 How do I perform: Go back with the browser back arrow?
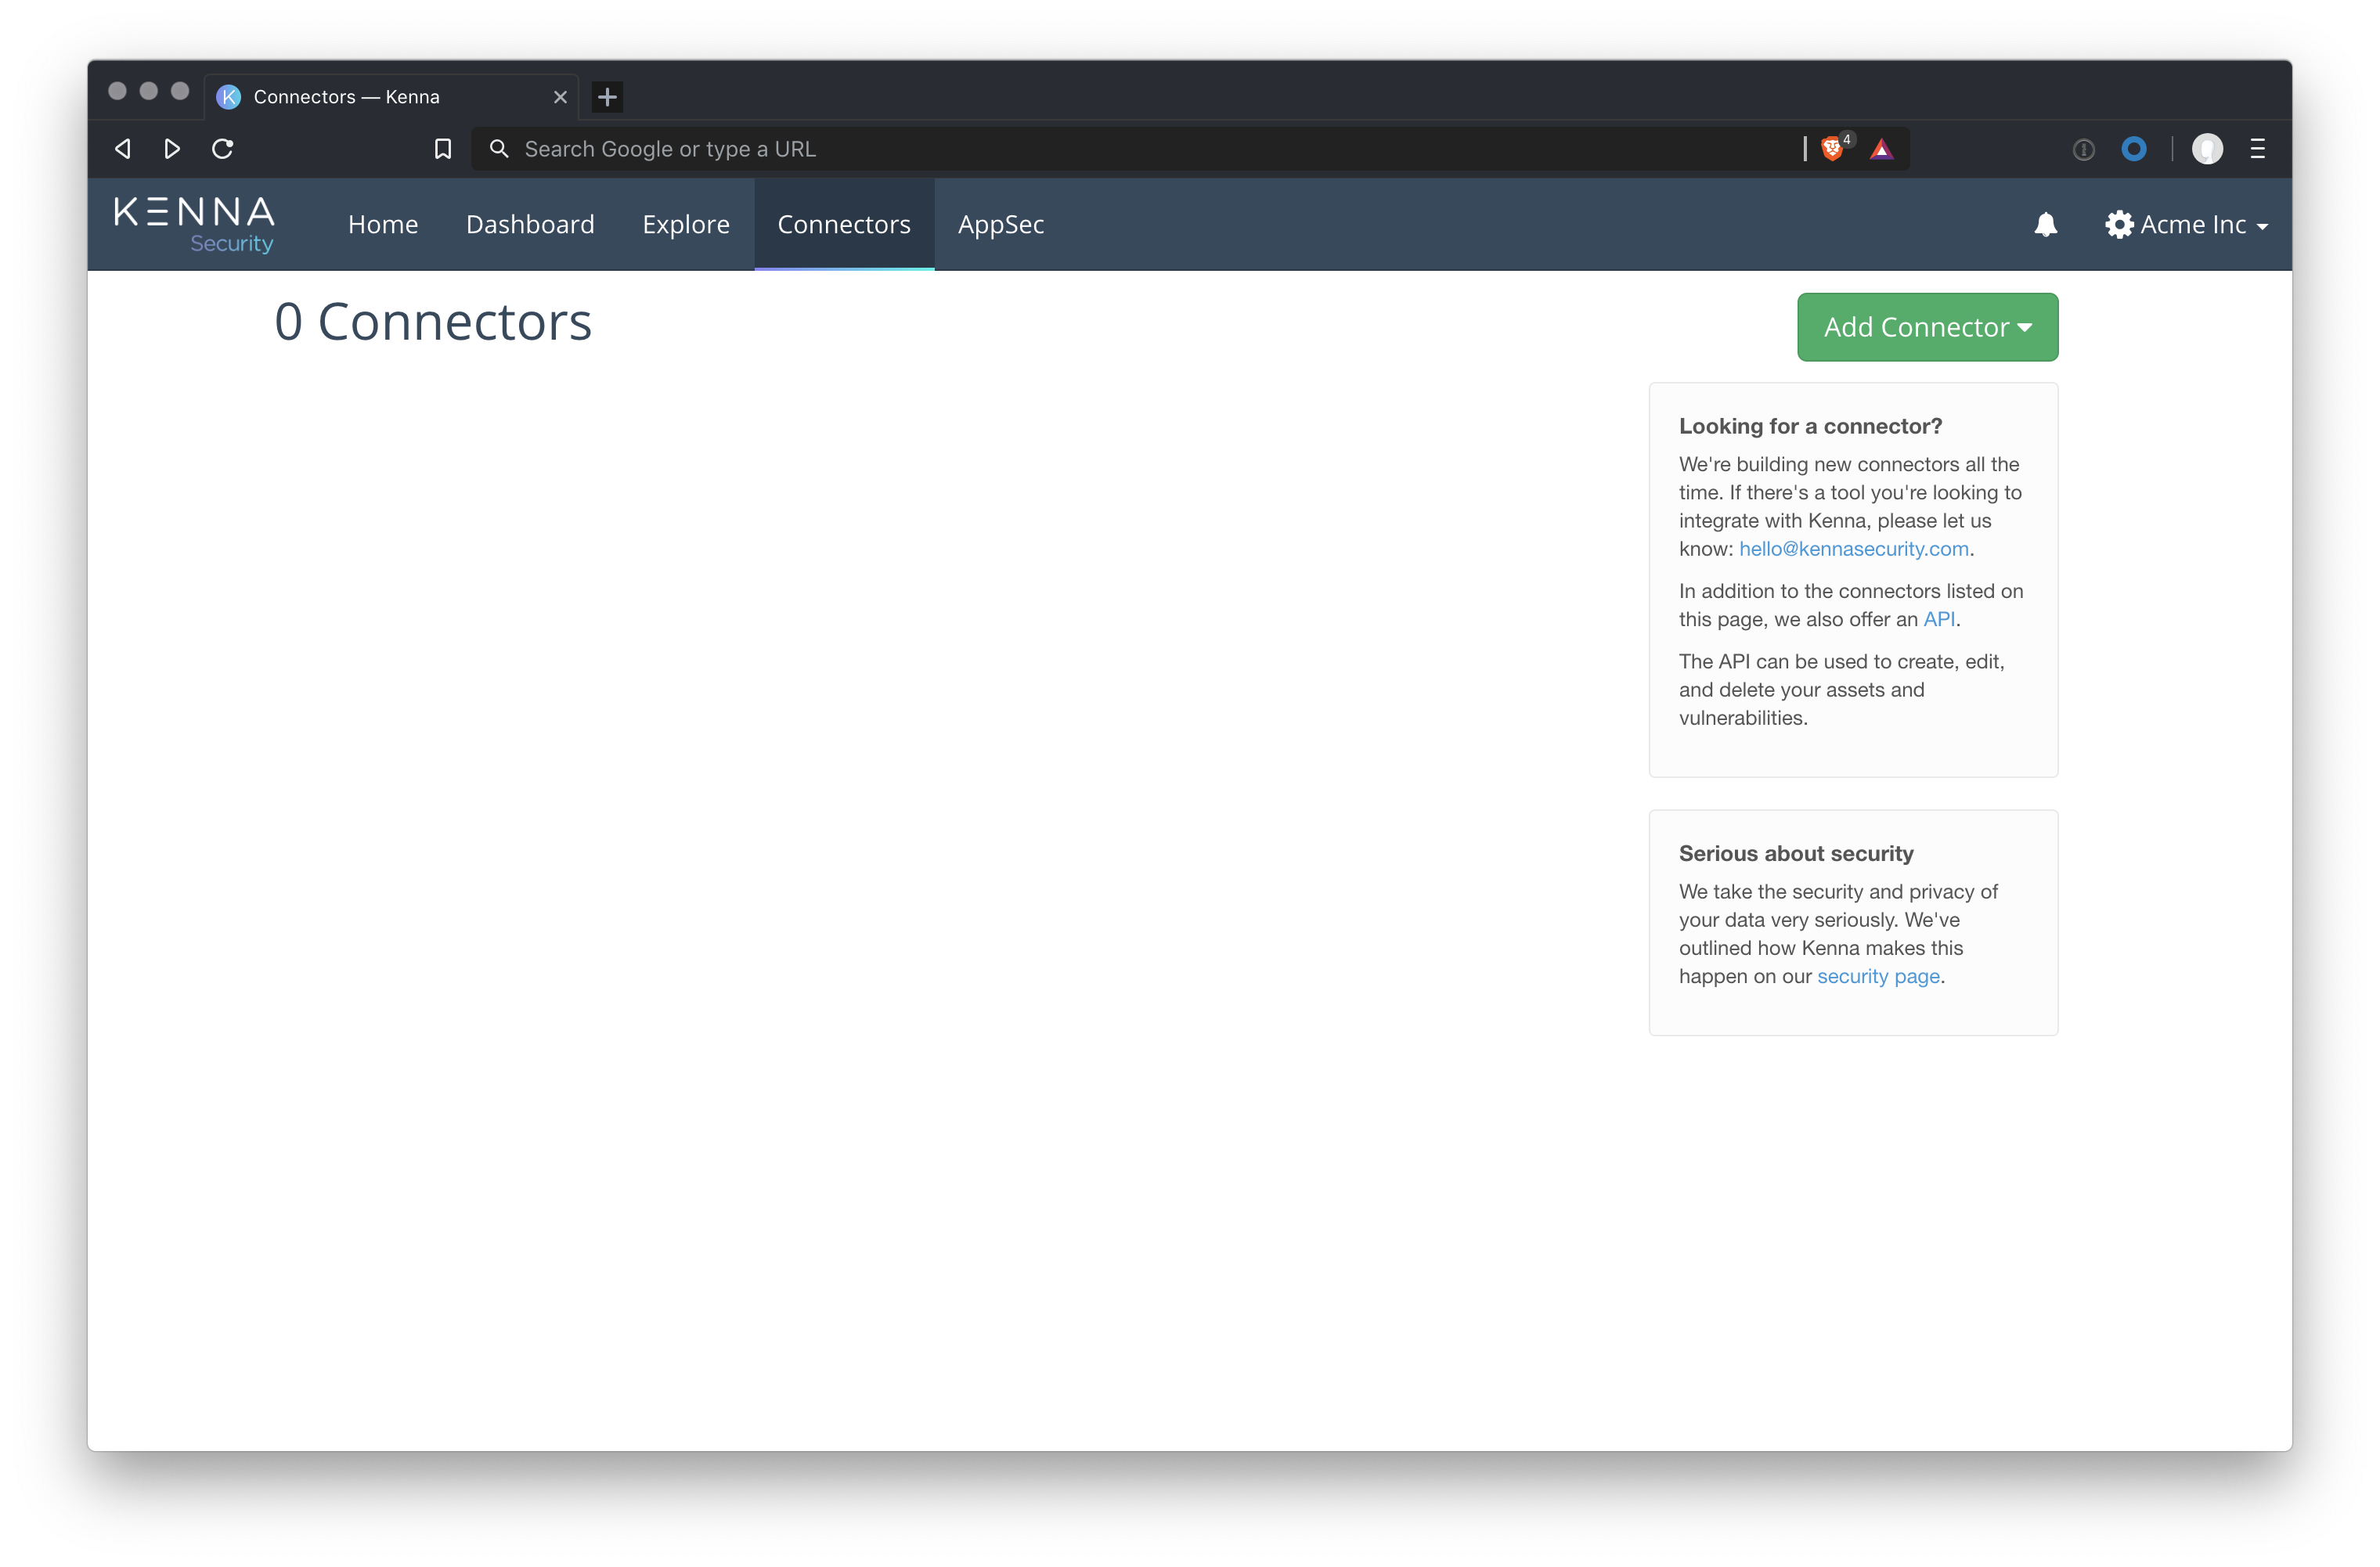pyautogui.click(x=123, y=149)
